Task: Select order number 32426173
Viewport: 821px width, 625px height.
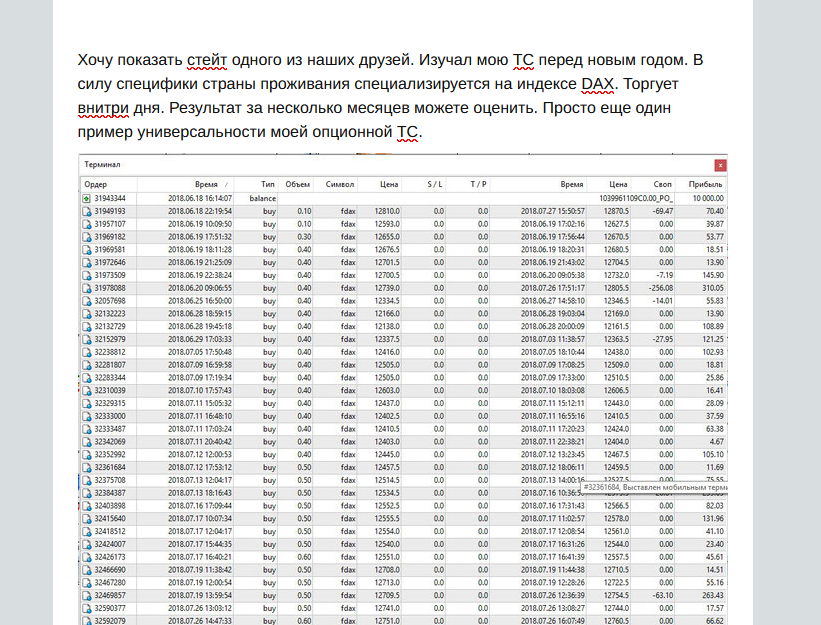Action: (110, 557)
